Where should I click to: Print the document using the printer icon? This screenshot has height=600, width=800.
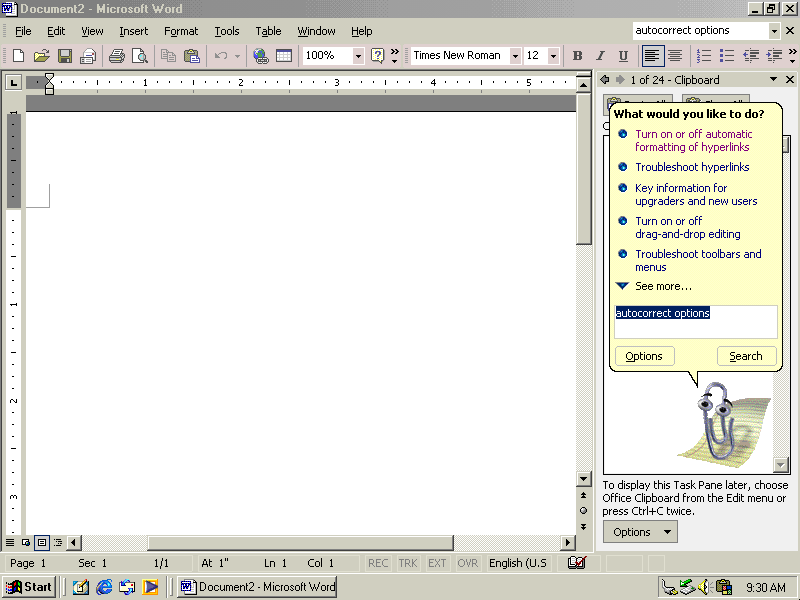117,56
